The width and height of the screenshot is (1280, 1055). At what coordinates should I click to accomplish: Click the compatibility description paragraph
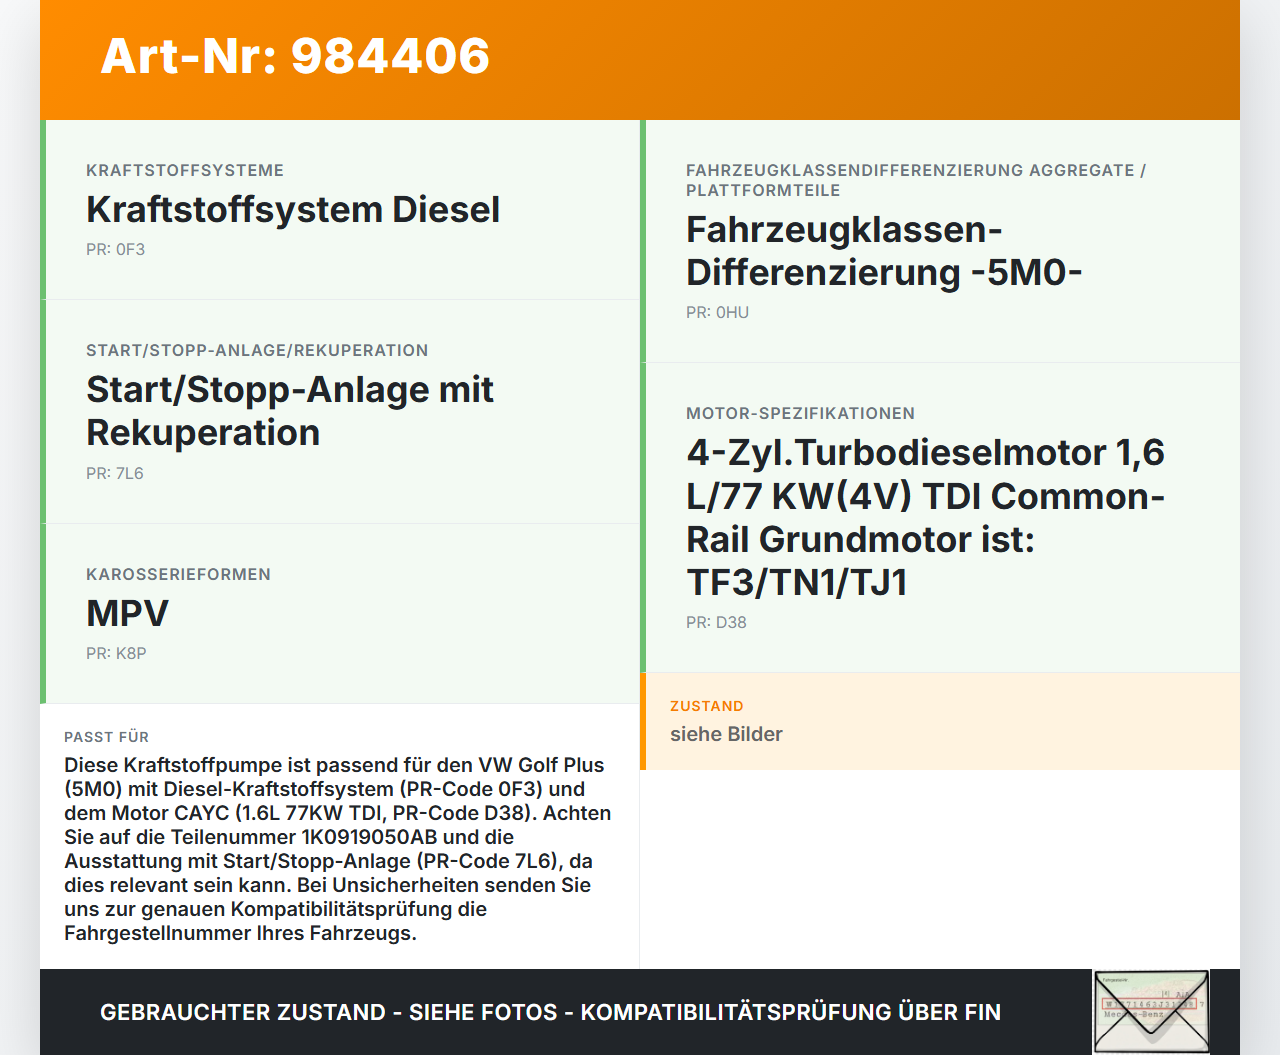tap(338, 848)
